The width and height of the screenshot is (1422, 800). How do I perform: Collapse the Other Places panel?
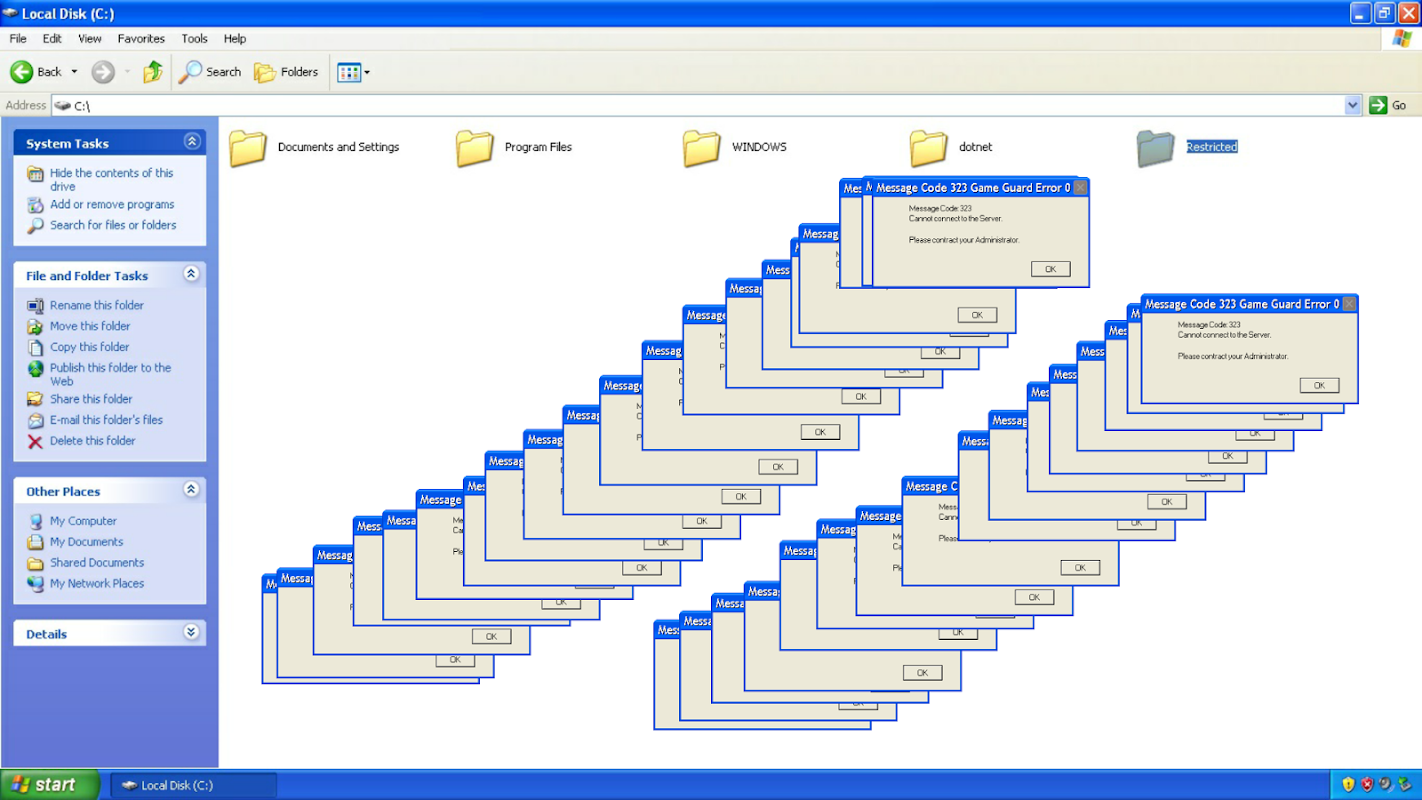tap(191, 490)
